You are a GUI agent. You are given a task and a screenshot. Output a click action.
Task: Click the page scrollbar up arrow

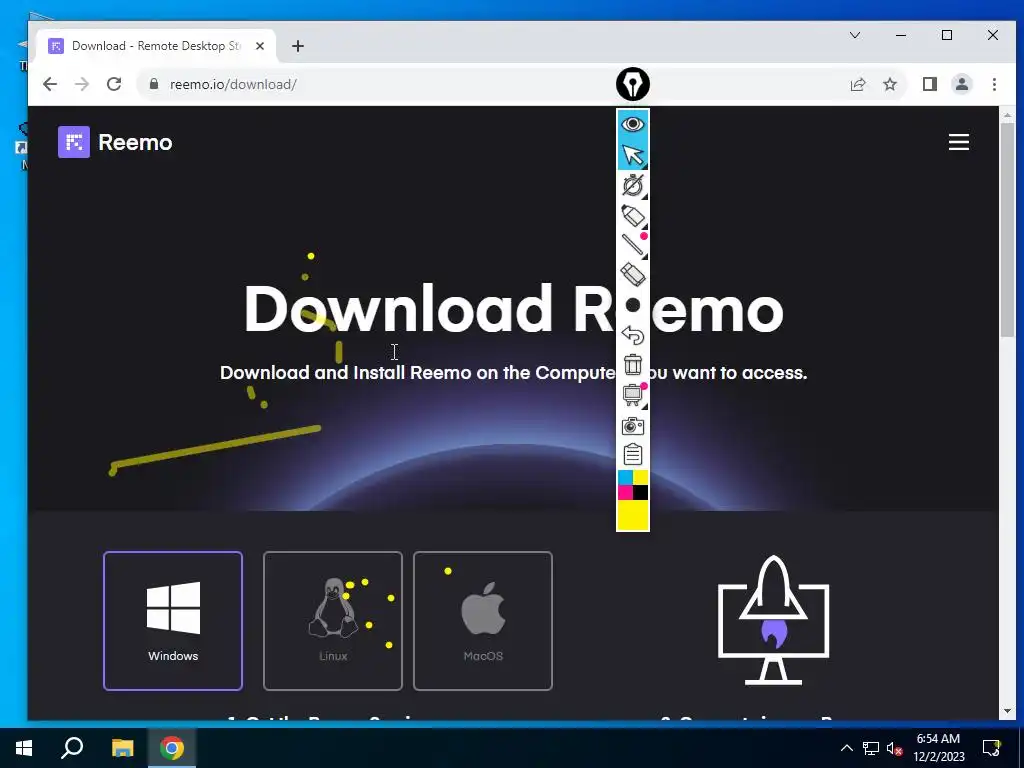tap(1007, 114)
